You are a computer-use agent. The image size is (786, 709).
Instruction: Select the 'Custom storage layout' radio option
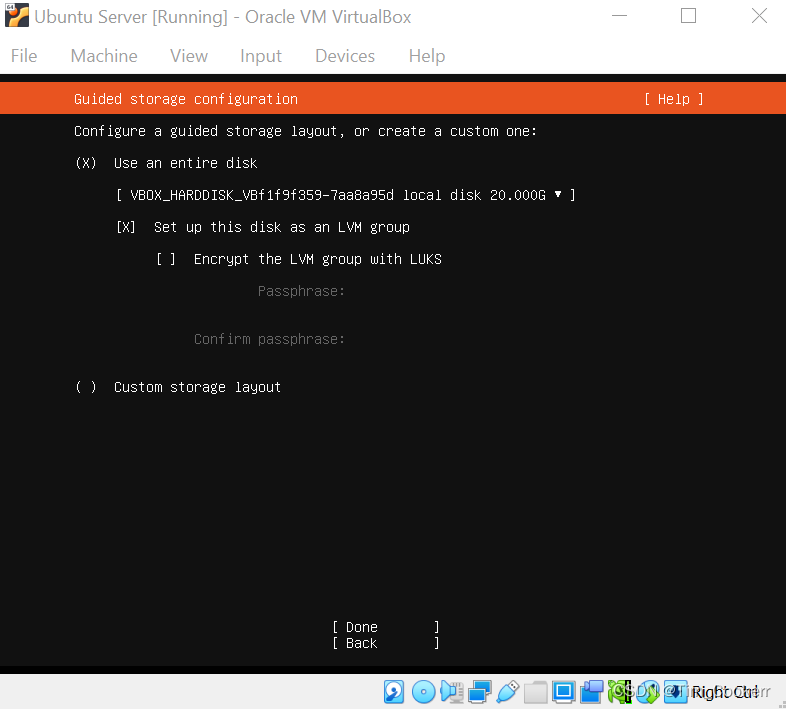tap(86, 387)
